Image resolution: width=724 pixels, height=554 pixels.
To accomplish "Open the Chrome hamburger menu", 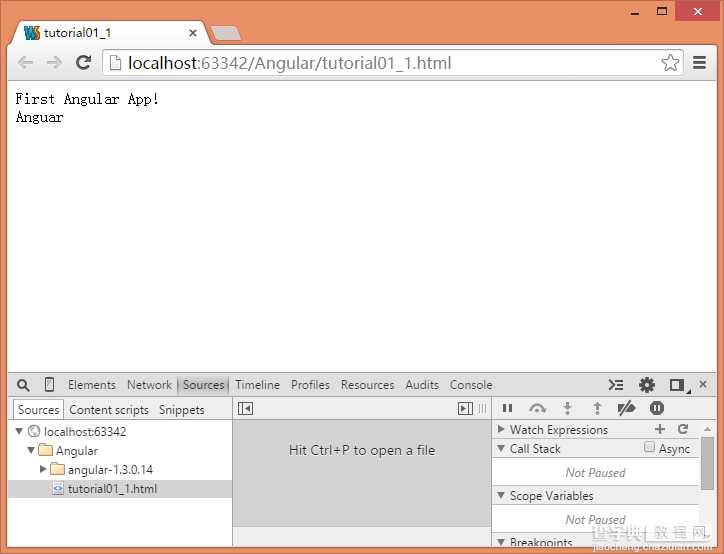I will (x=700, y=62).
